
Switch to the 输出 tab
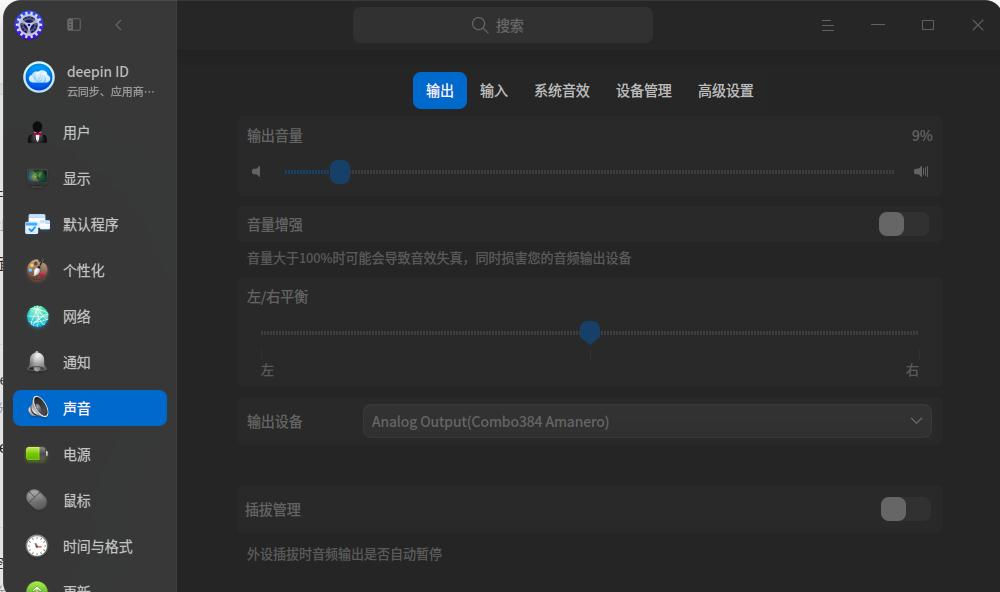click(439, 91)
